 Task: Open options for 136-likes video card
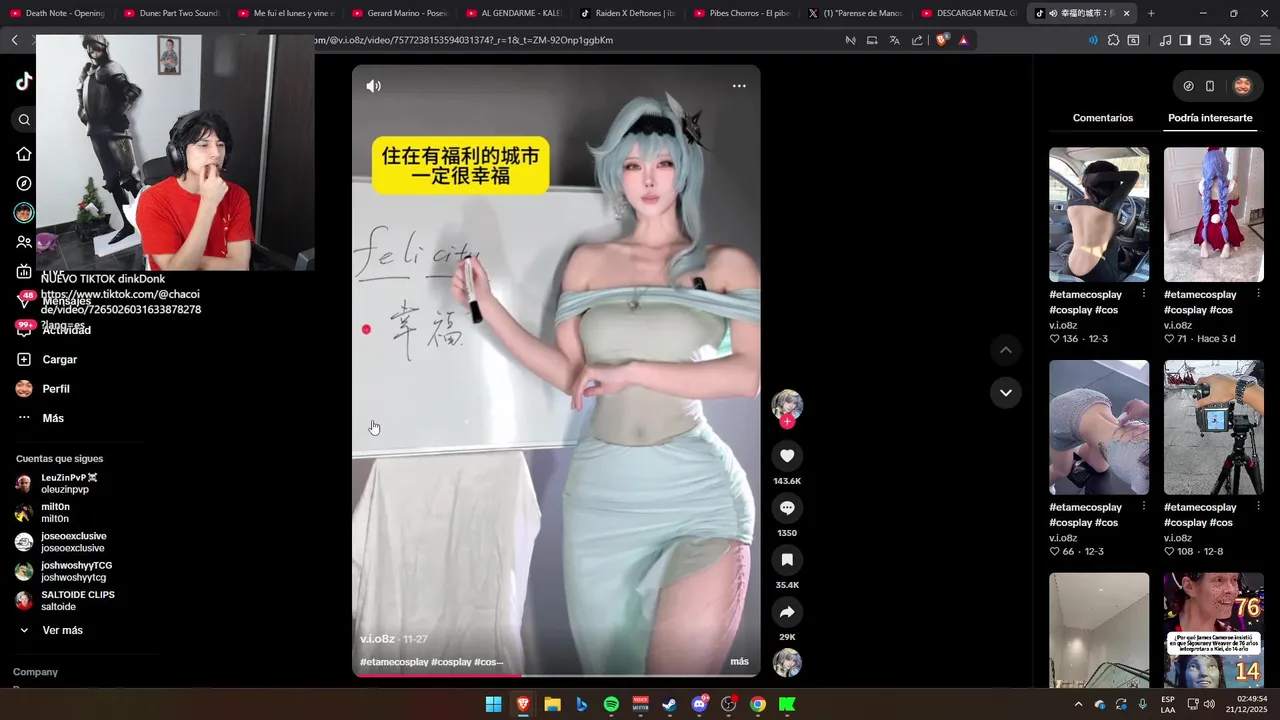click(1145, 295)
